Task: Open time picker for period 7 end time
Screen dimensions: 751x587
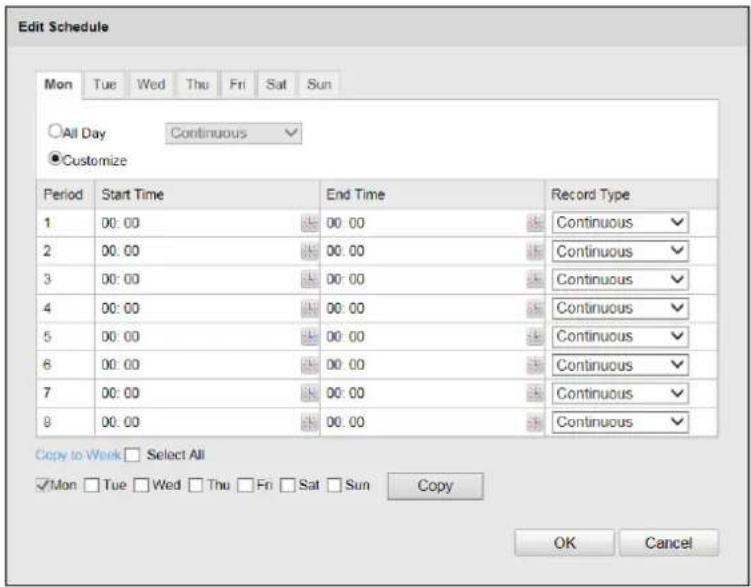Action: click(535, 393)
